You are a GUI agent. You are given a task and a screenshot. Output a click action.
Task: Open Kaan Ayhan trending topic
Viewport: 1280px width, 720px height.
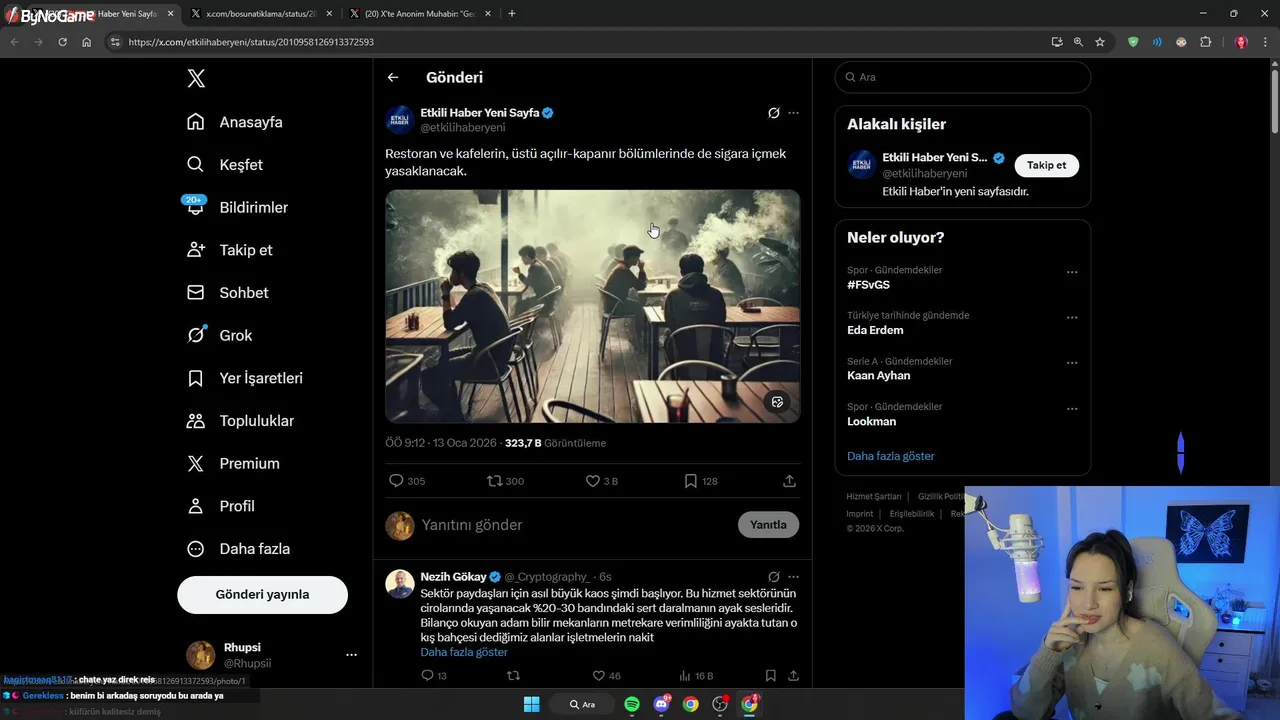(878, 376)
